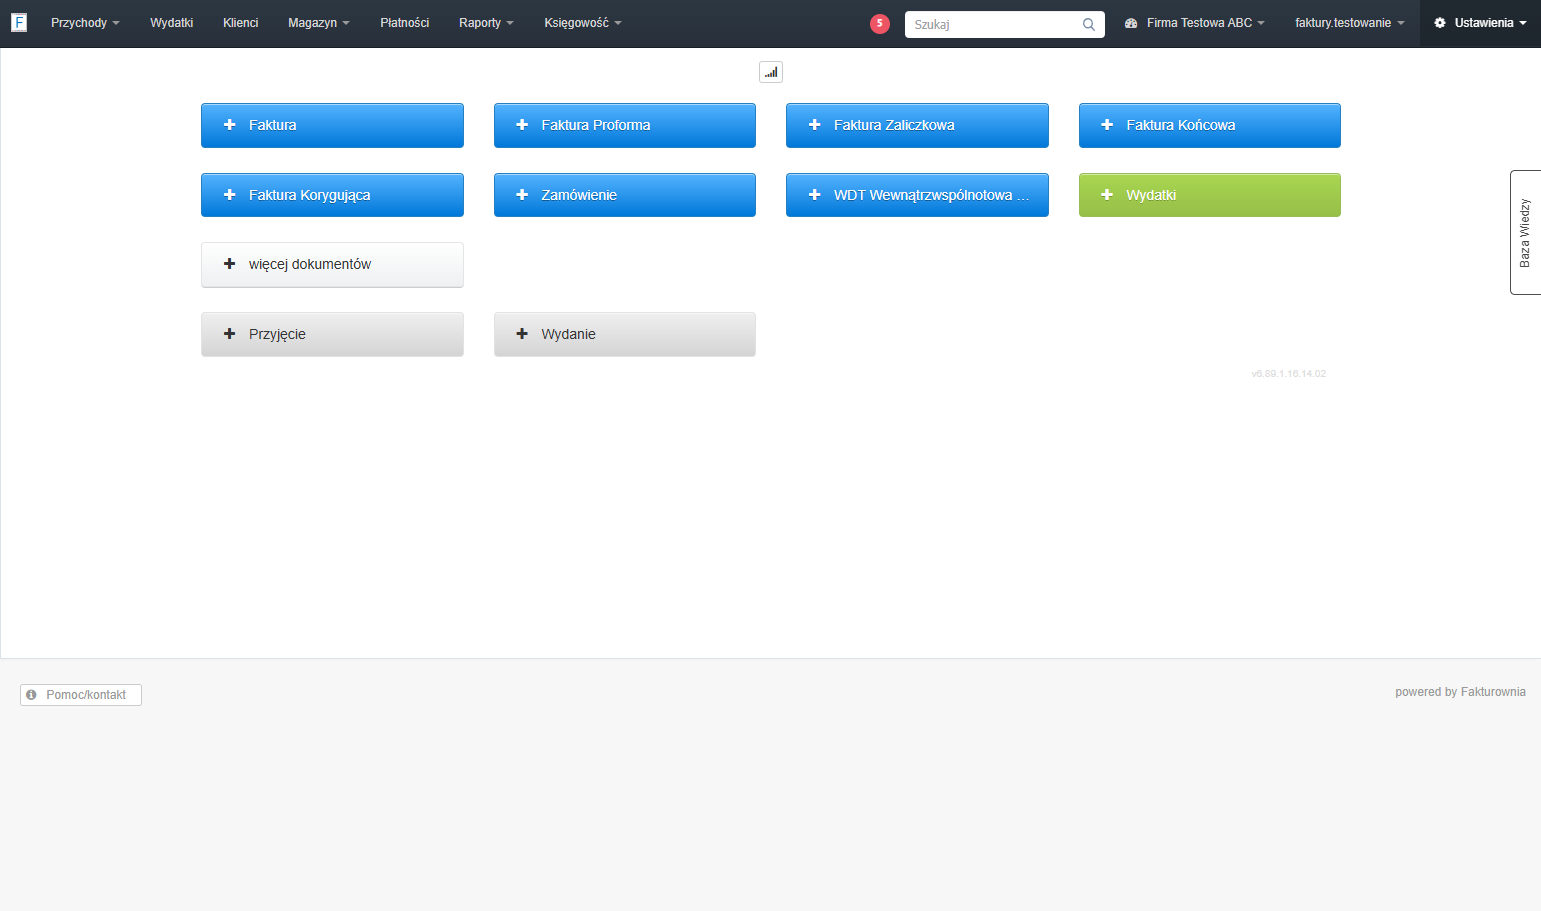
Task: Open the Baza Wiedzy side tab
Action: point(1525,232)
